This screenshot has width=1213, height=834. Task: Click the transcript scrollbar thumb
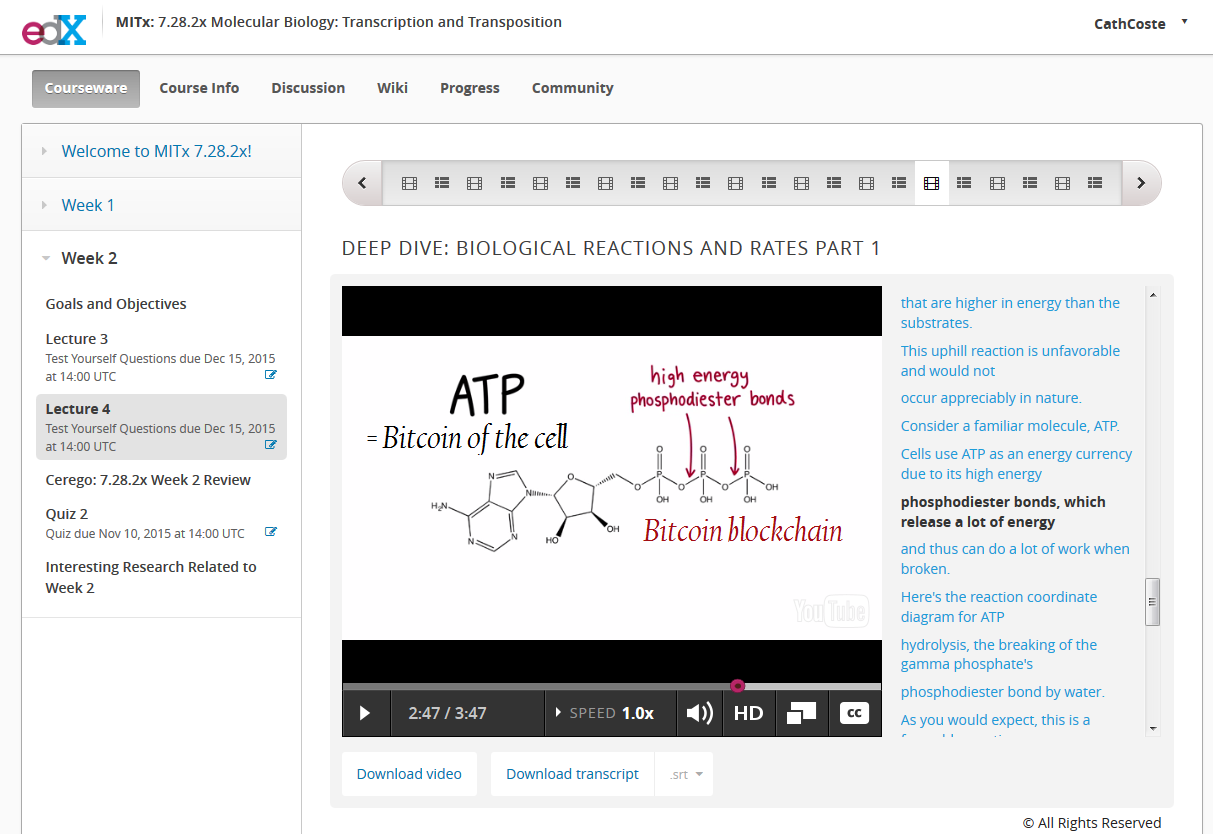tap(1152, 602)
